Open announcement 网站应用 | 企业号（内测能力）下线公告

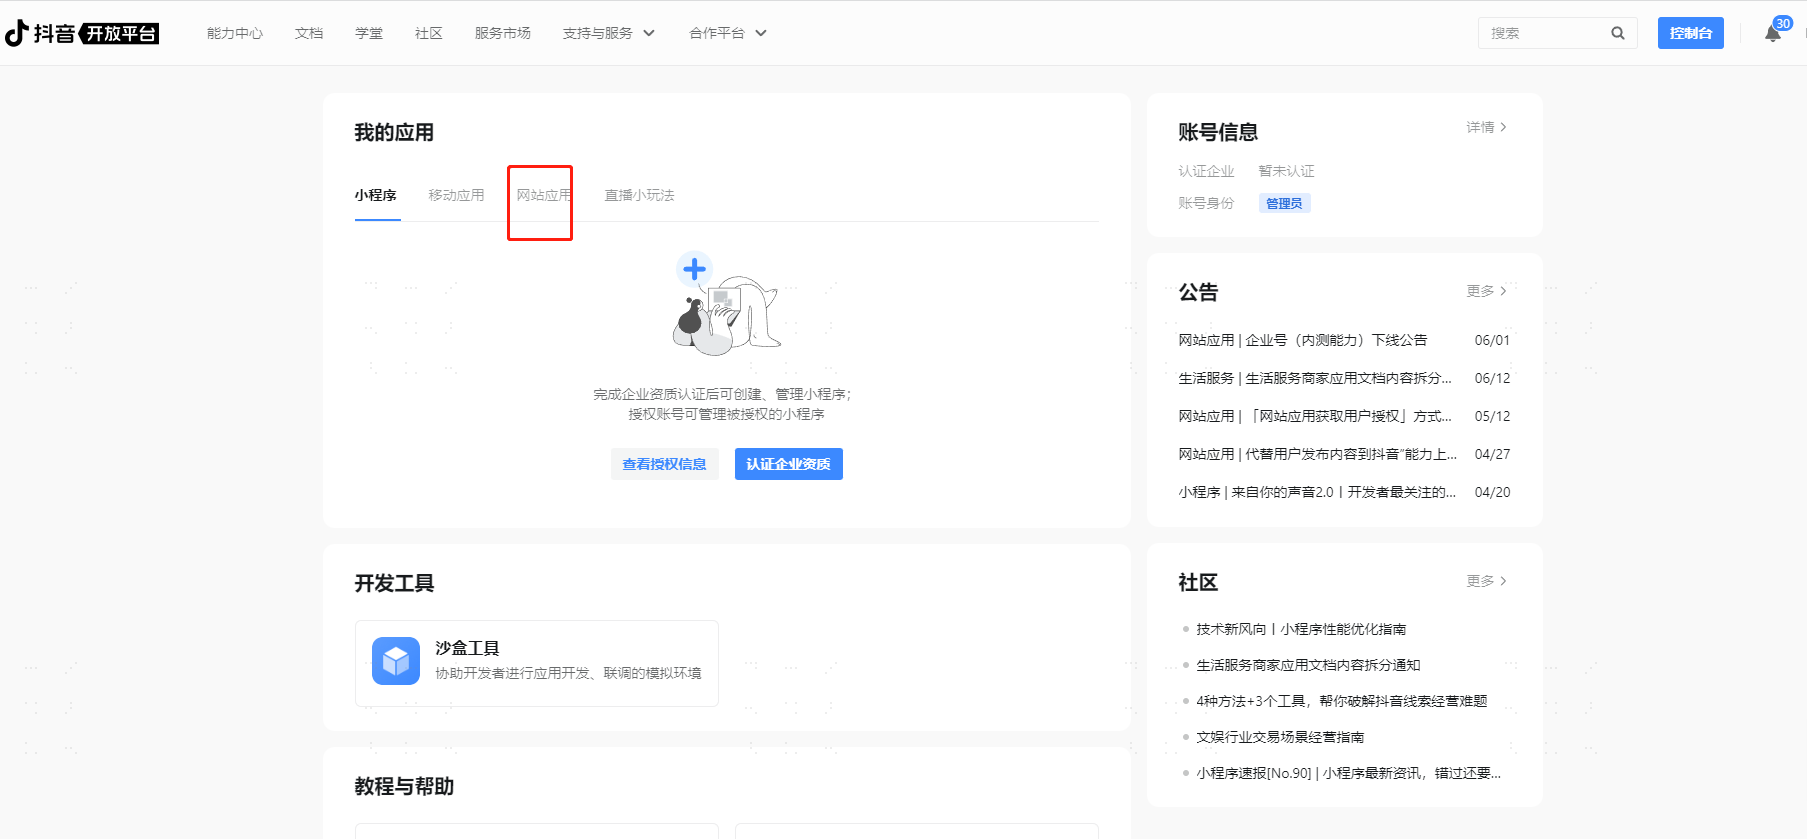click(x=1303, y=340)
